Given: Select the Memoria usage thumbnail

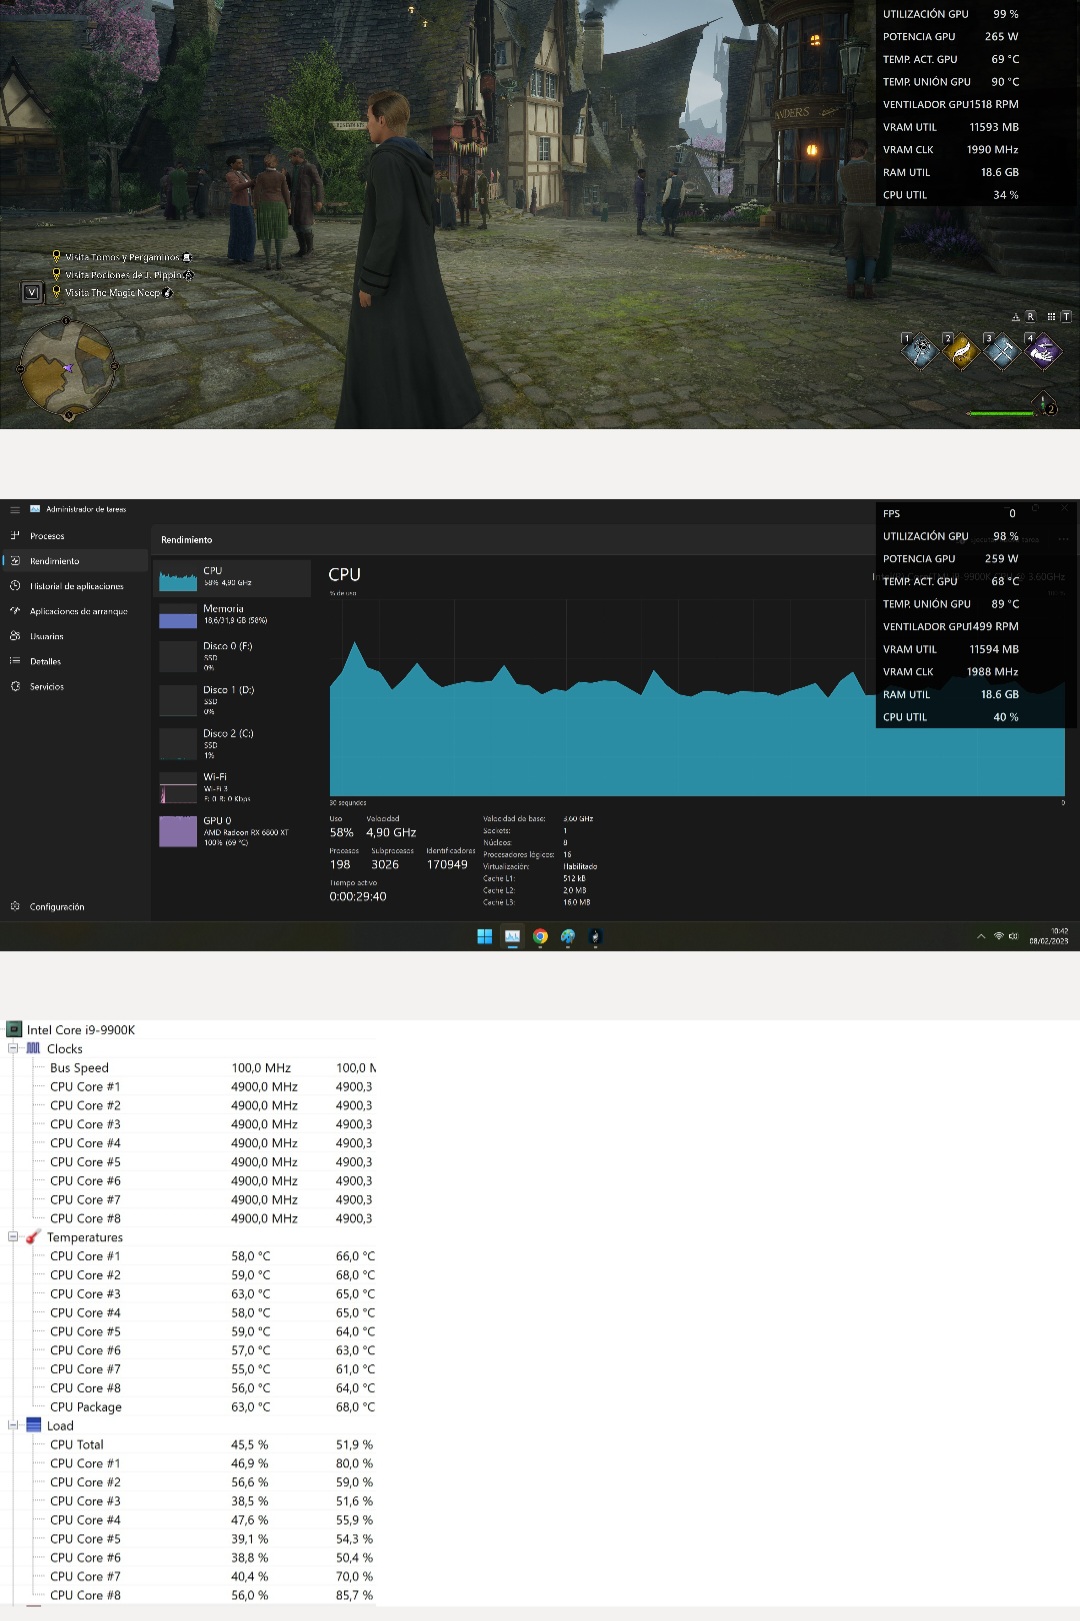Looking at the screenshot, I should pos(178,615).
